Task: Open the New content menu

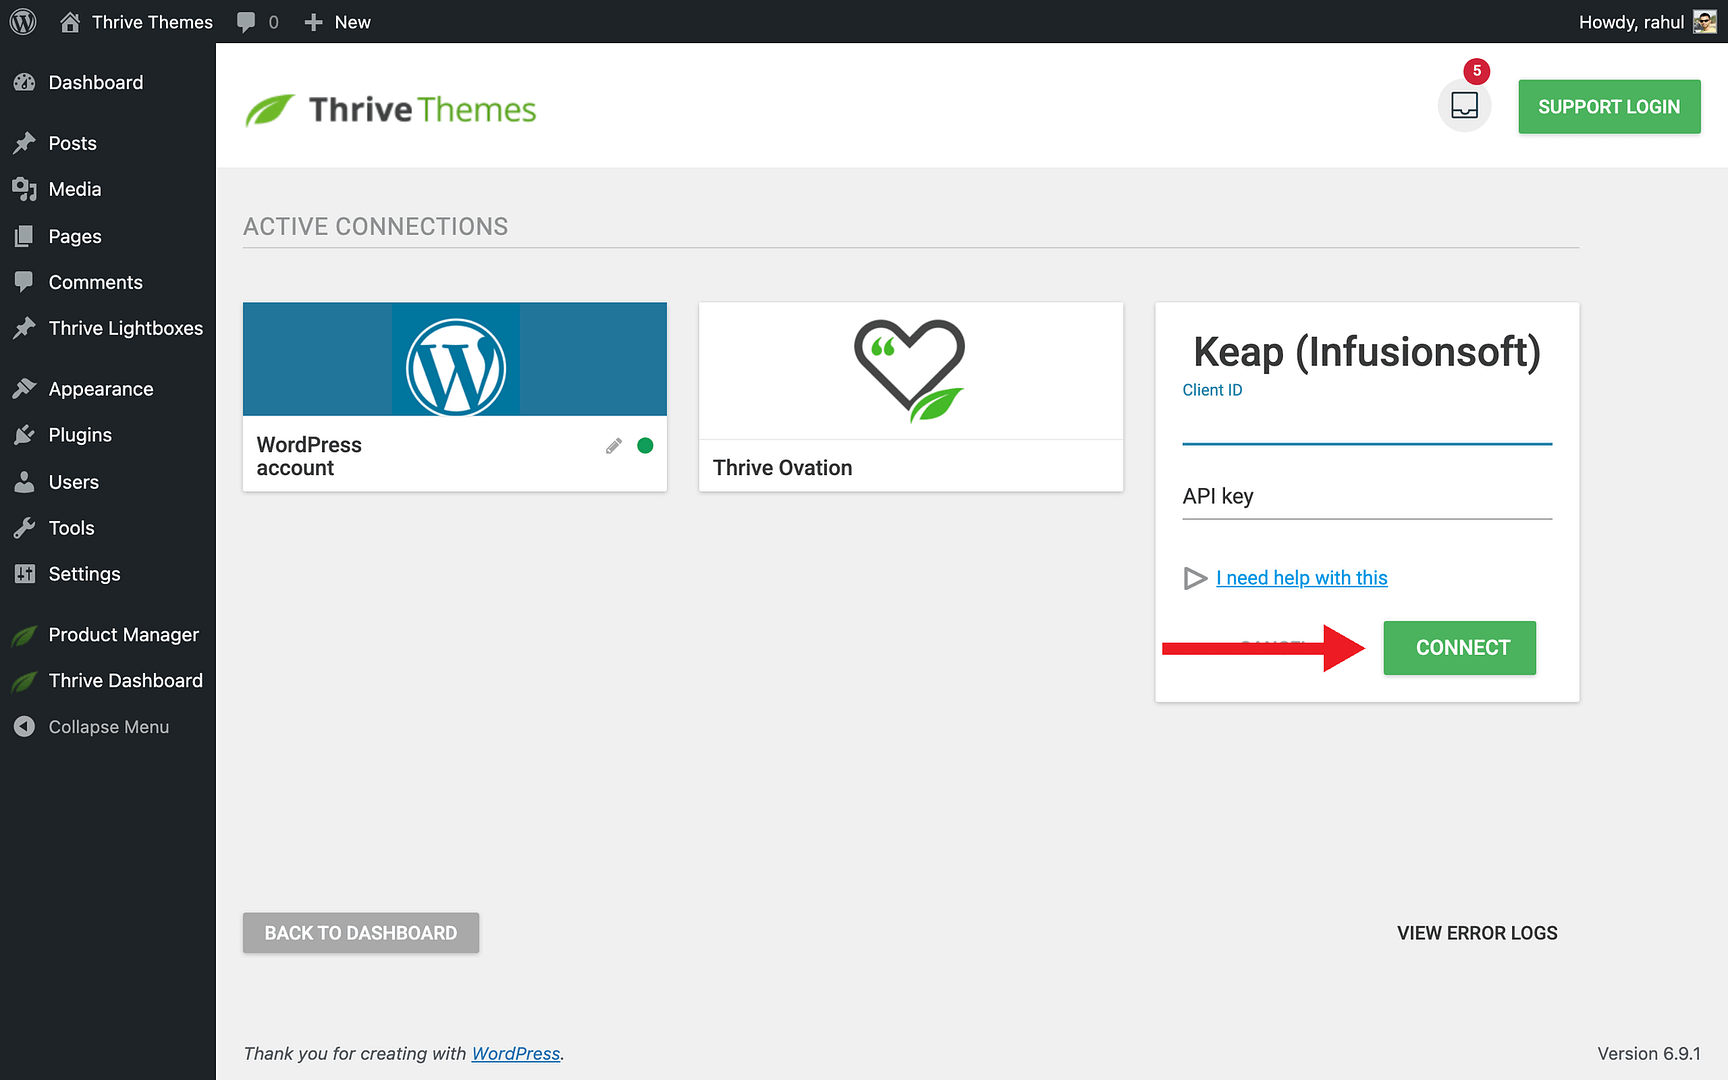Action: 336,21
